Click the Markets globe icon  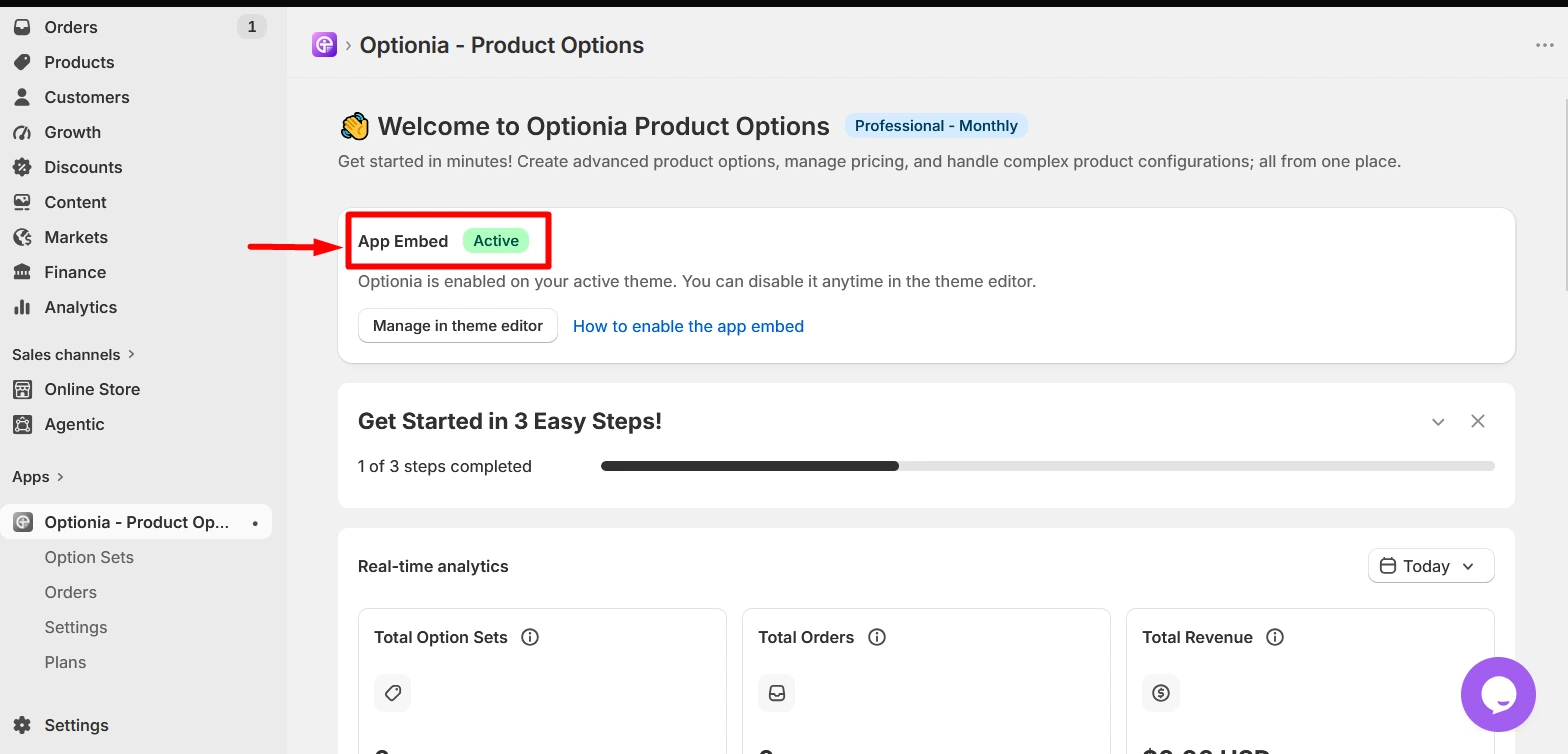22,237
